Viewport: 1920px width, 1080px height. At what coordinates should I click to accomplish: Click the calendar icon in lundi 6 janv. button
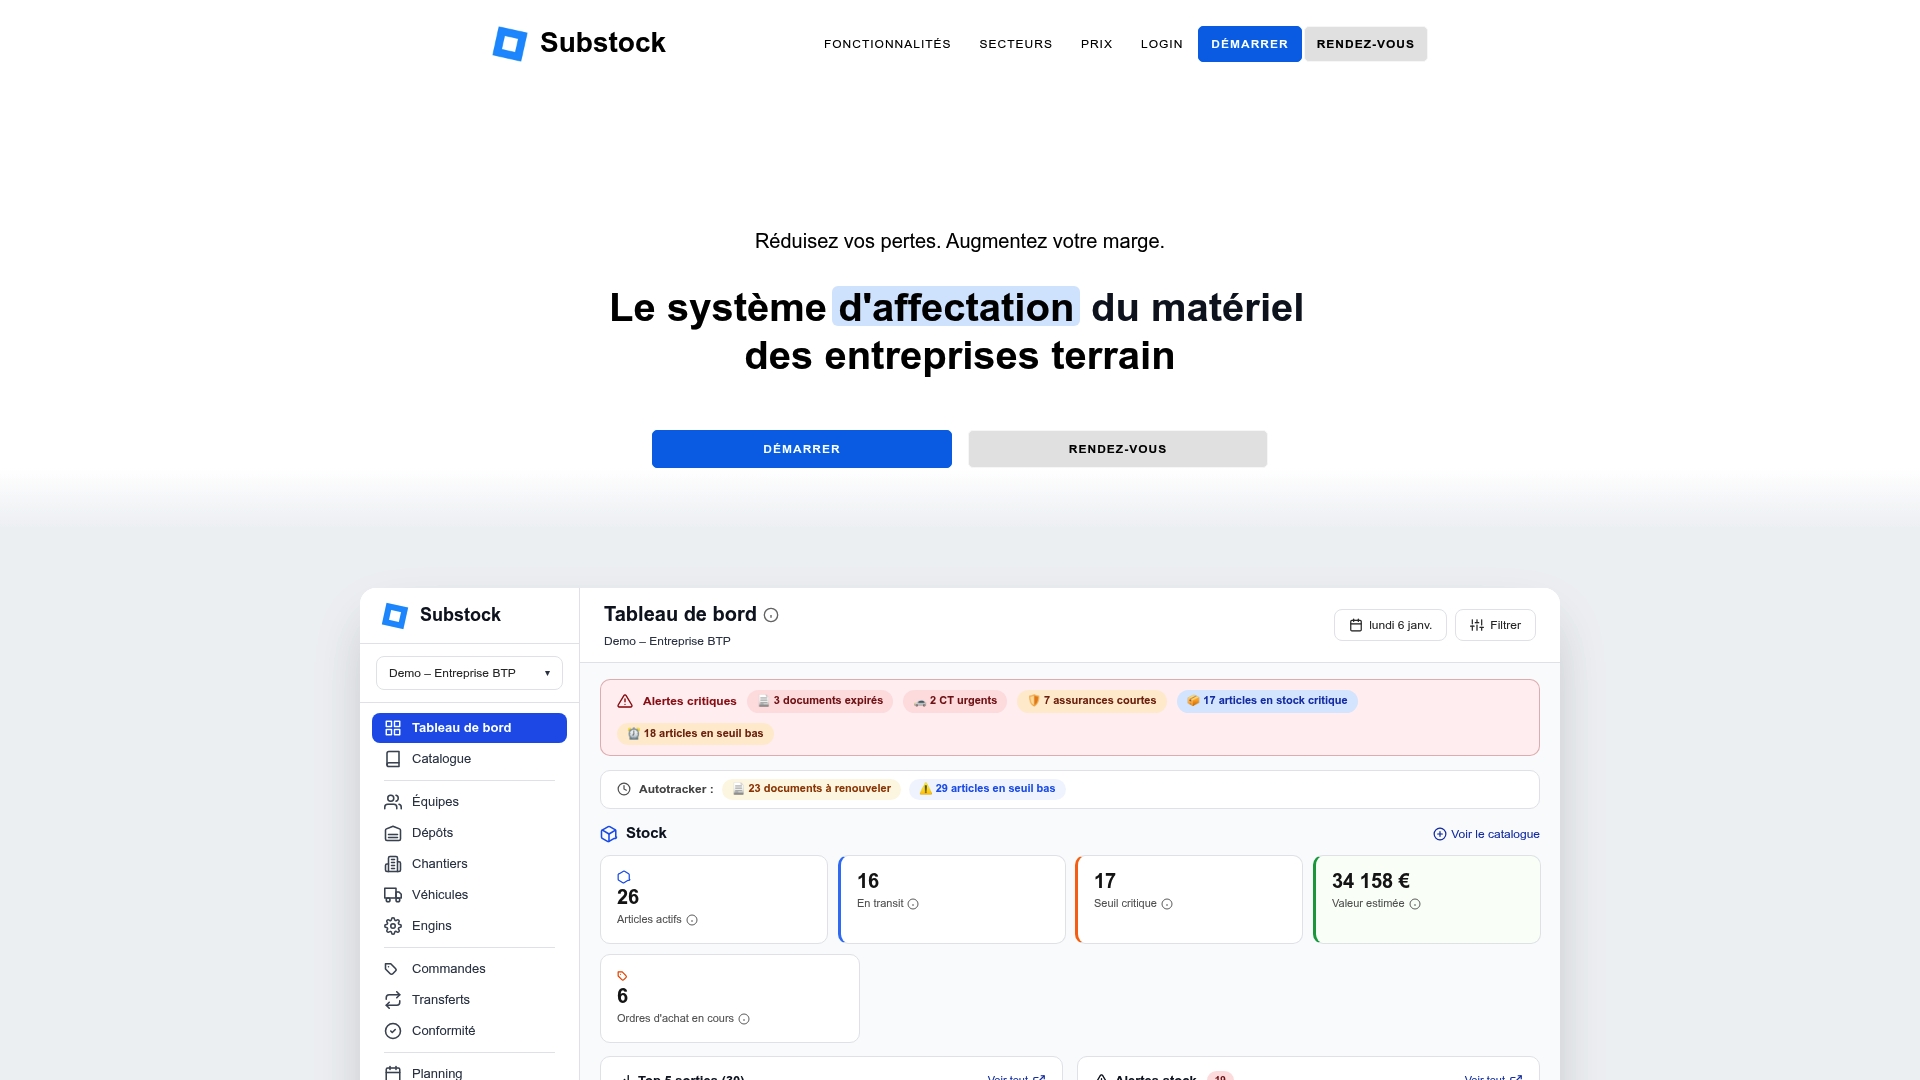[1356, 625]
